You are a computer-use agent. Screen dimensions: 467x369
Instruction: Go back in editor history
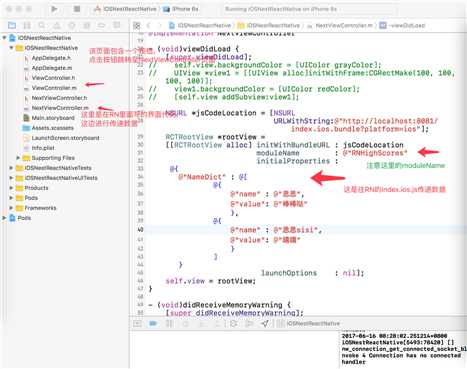point(149,26)
